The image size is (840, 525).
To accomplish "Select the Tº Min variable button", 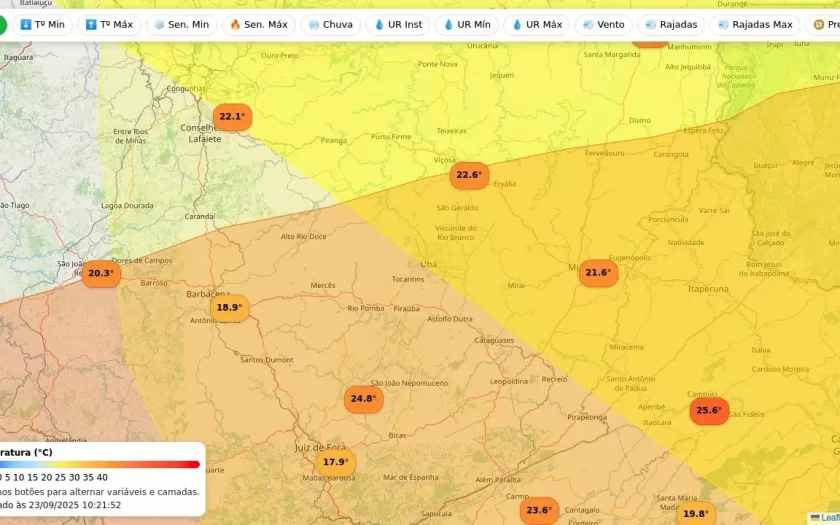I will (42, 24).
